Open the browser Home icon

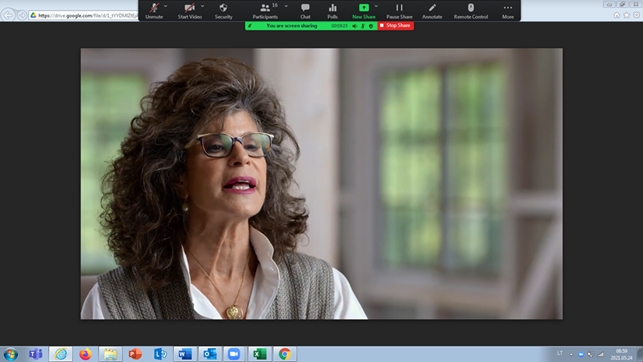pos(617,15)
